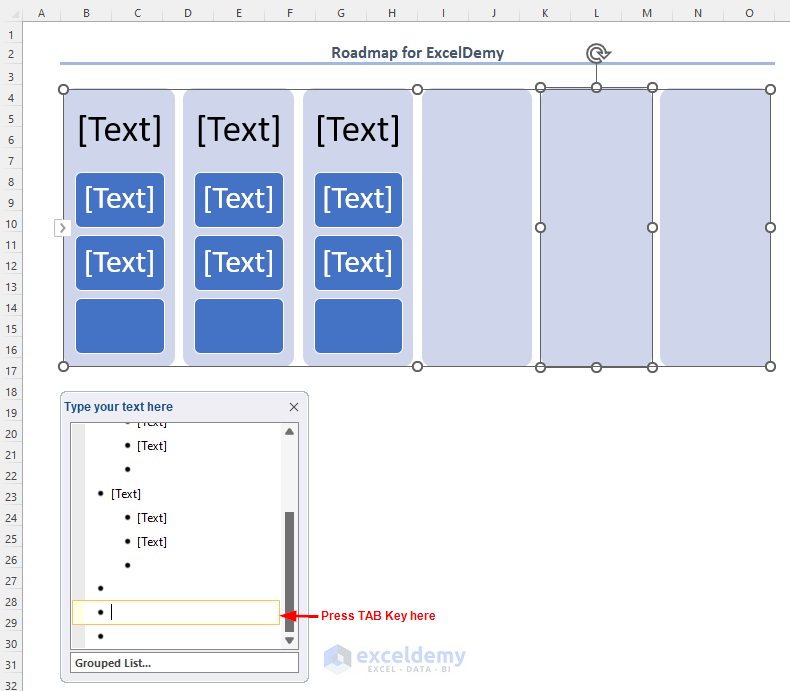Select second column's lower blue [Text] box
Viewport: 790px width, 691px height.
(239, 263)
